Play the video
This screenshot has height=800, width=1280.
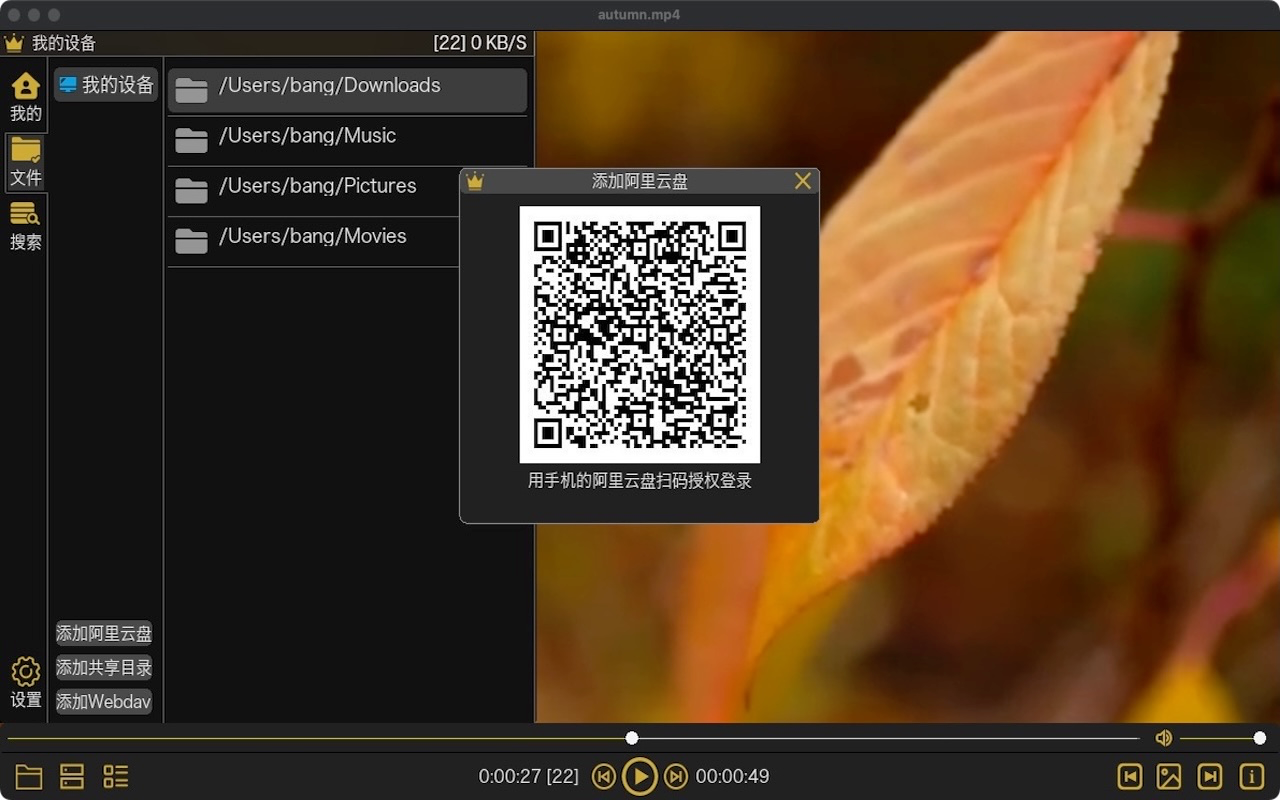point(640,776)
